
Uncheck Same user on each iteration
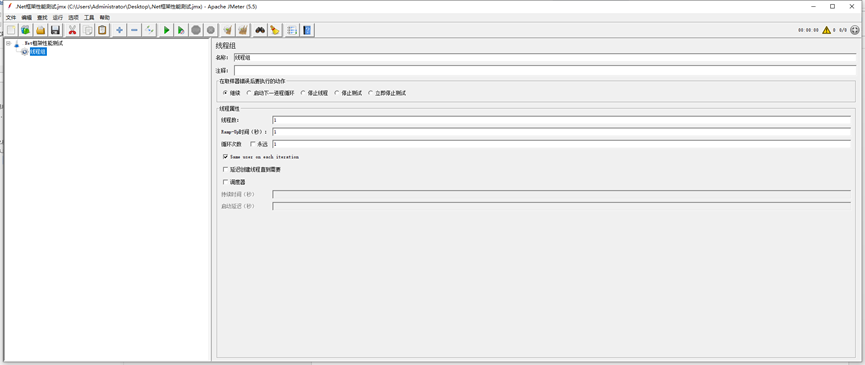pos(225,157)
